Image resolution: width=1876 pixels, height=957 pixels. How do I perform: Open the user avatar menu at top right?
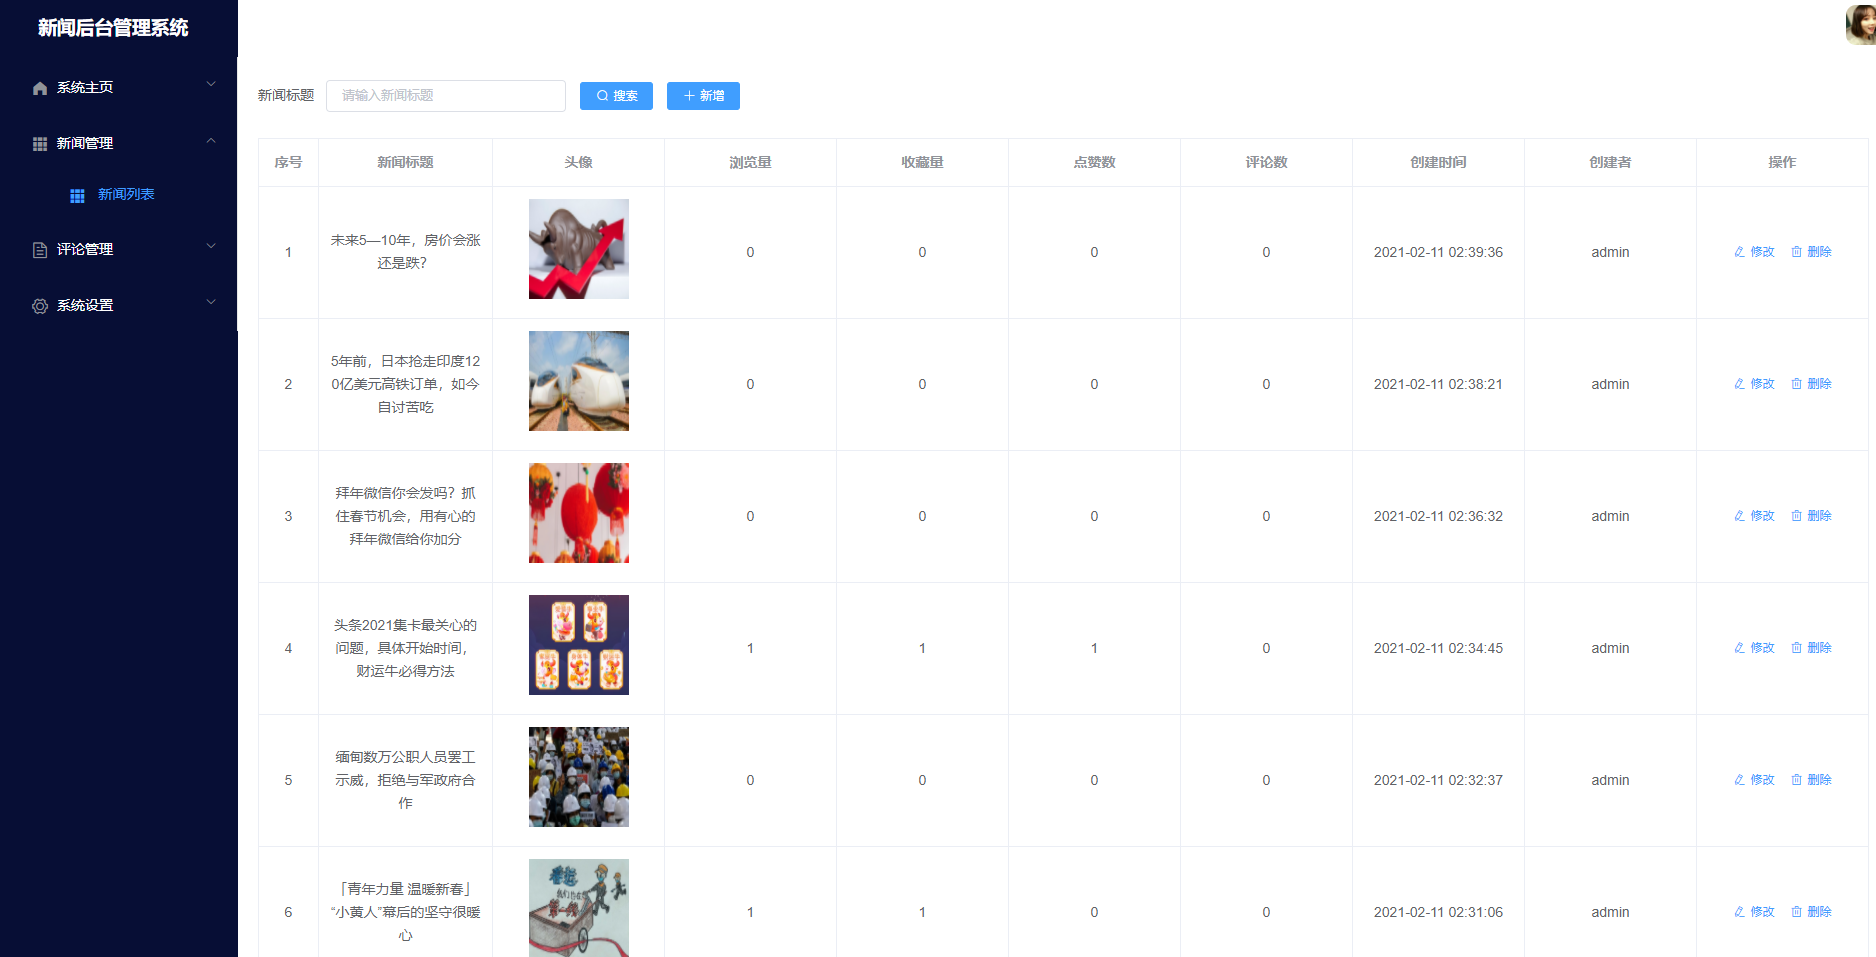coord(1861,24)
